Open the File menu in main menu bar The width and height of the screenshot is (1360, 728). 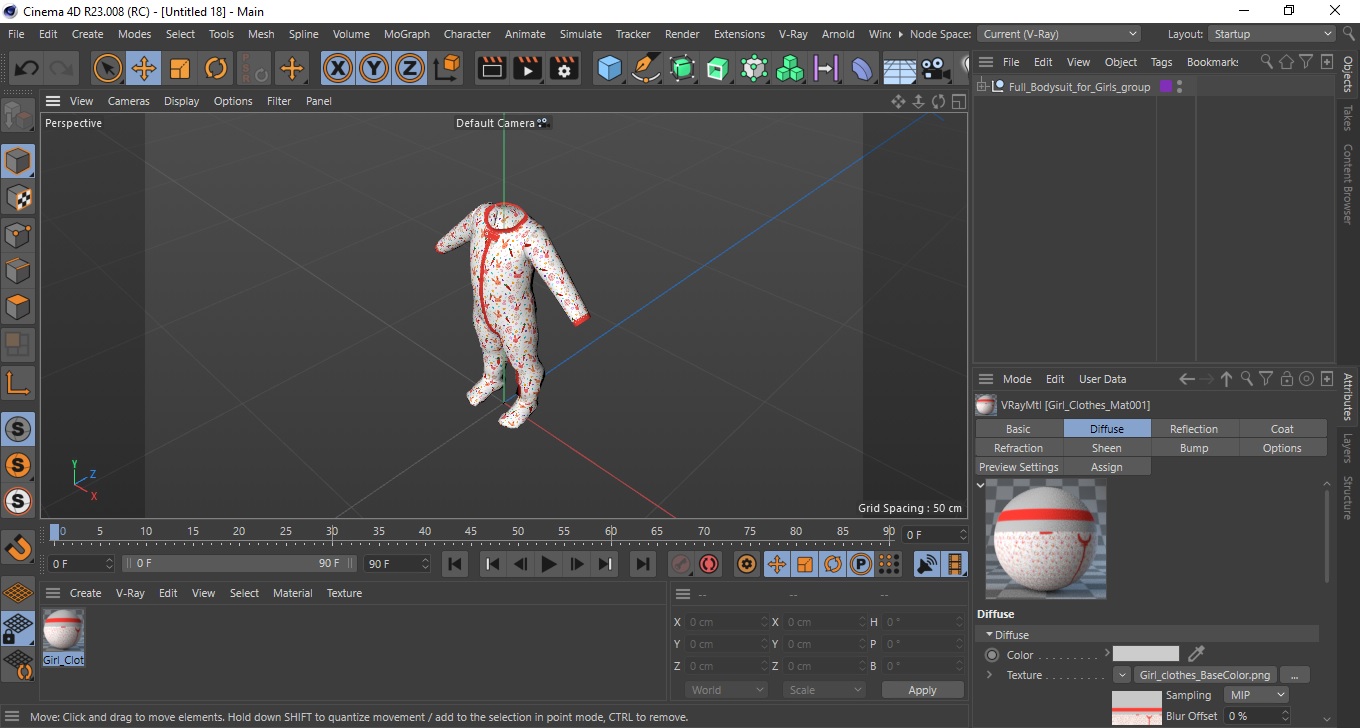(x=16, y=34)
